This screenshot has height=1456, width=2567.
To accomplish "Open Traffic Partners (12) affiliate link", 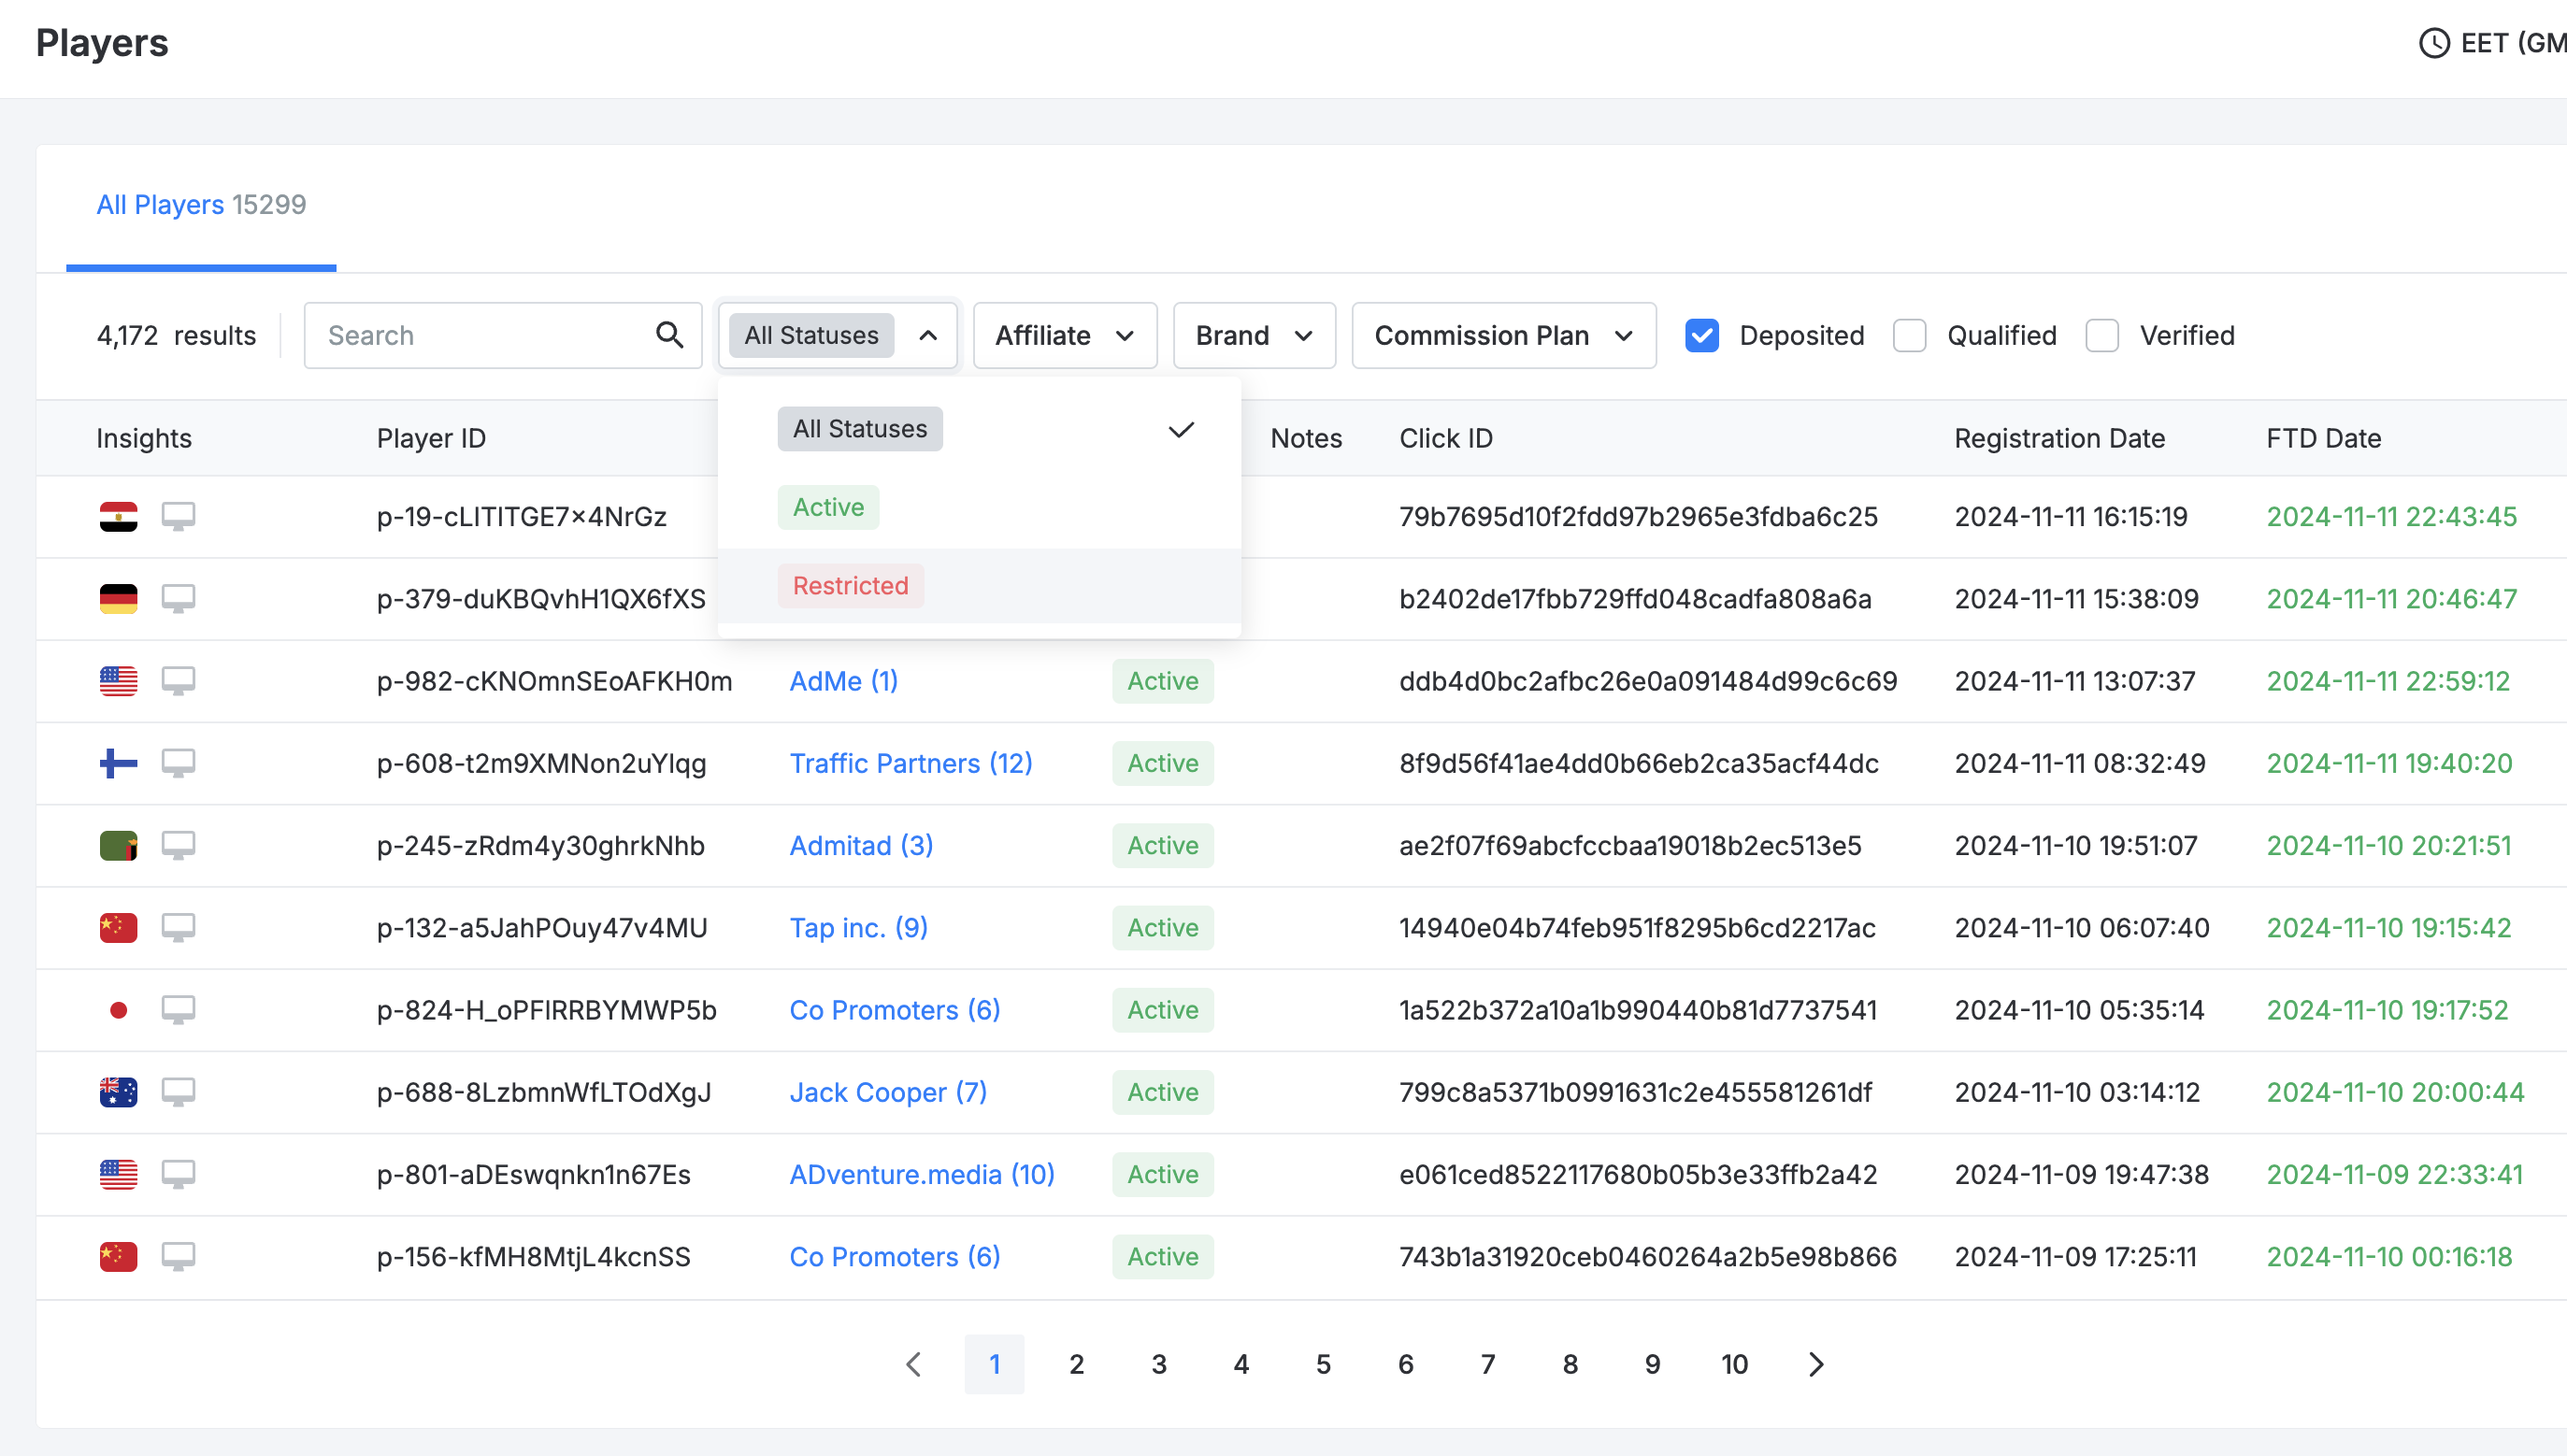I will coord(910,763).
